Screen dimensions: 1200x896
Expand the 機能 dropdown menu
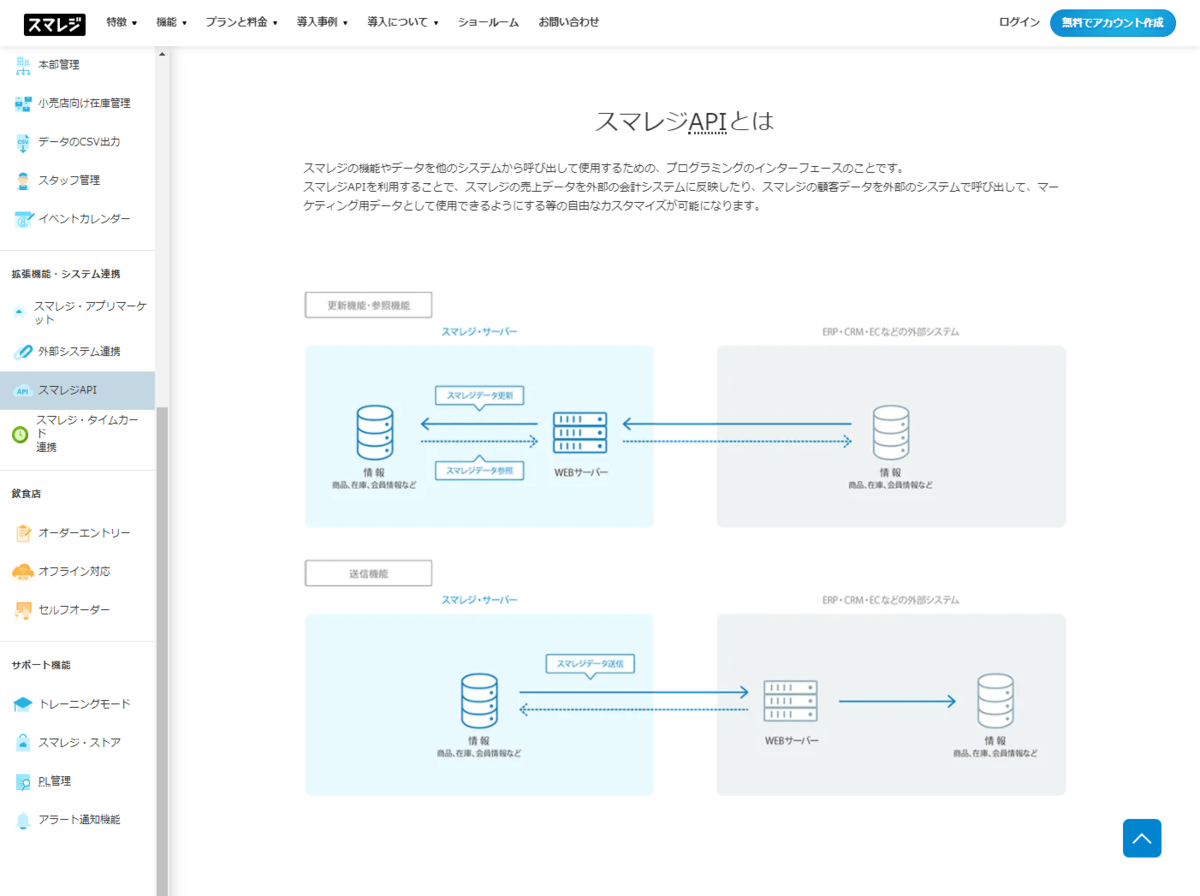click(172, 22)
